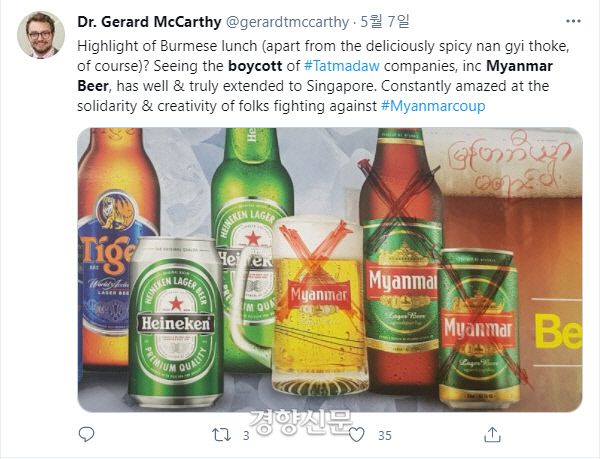Viewport: 602px width, 459px height.
Task: View the retweet count of 3
Action: pyautogui.click(x=246, y=436)
